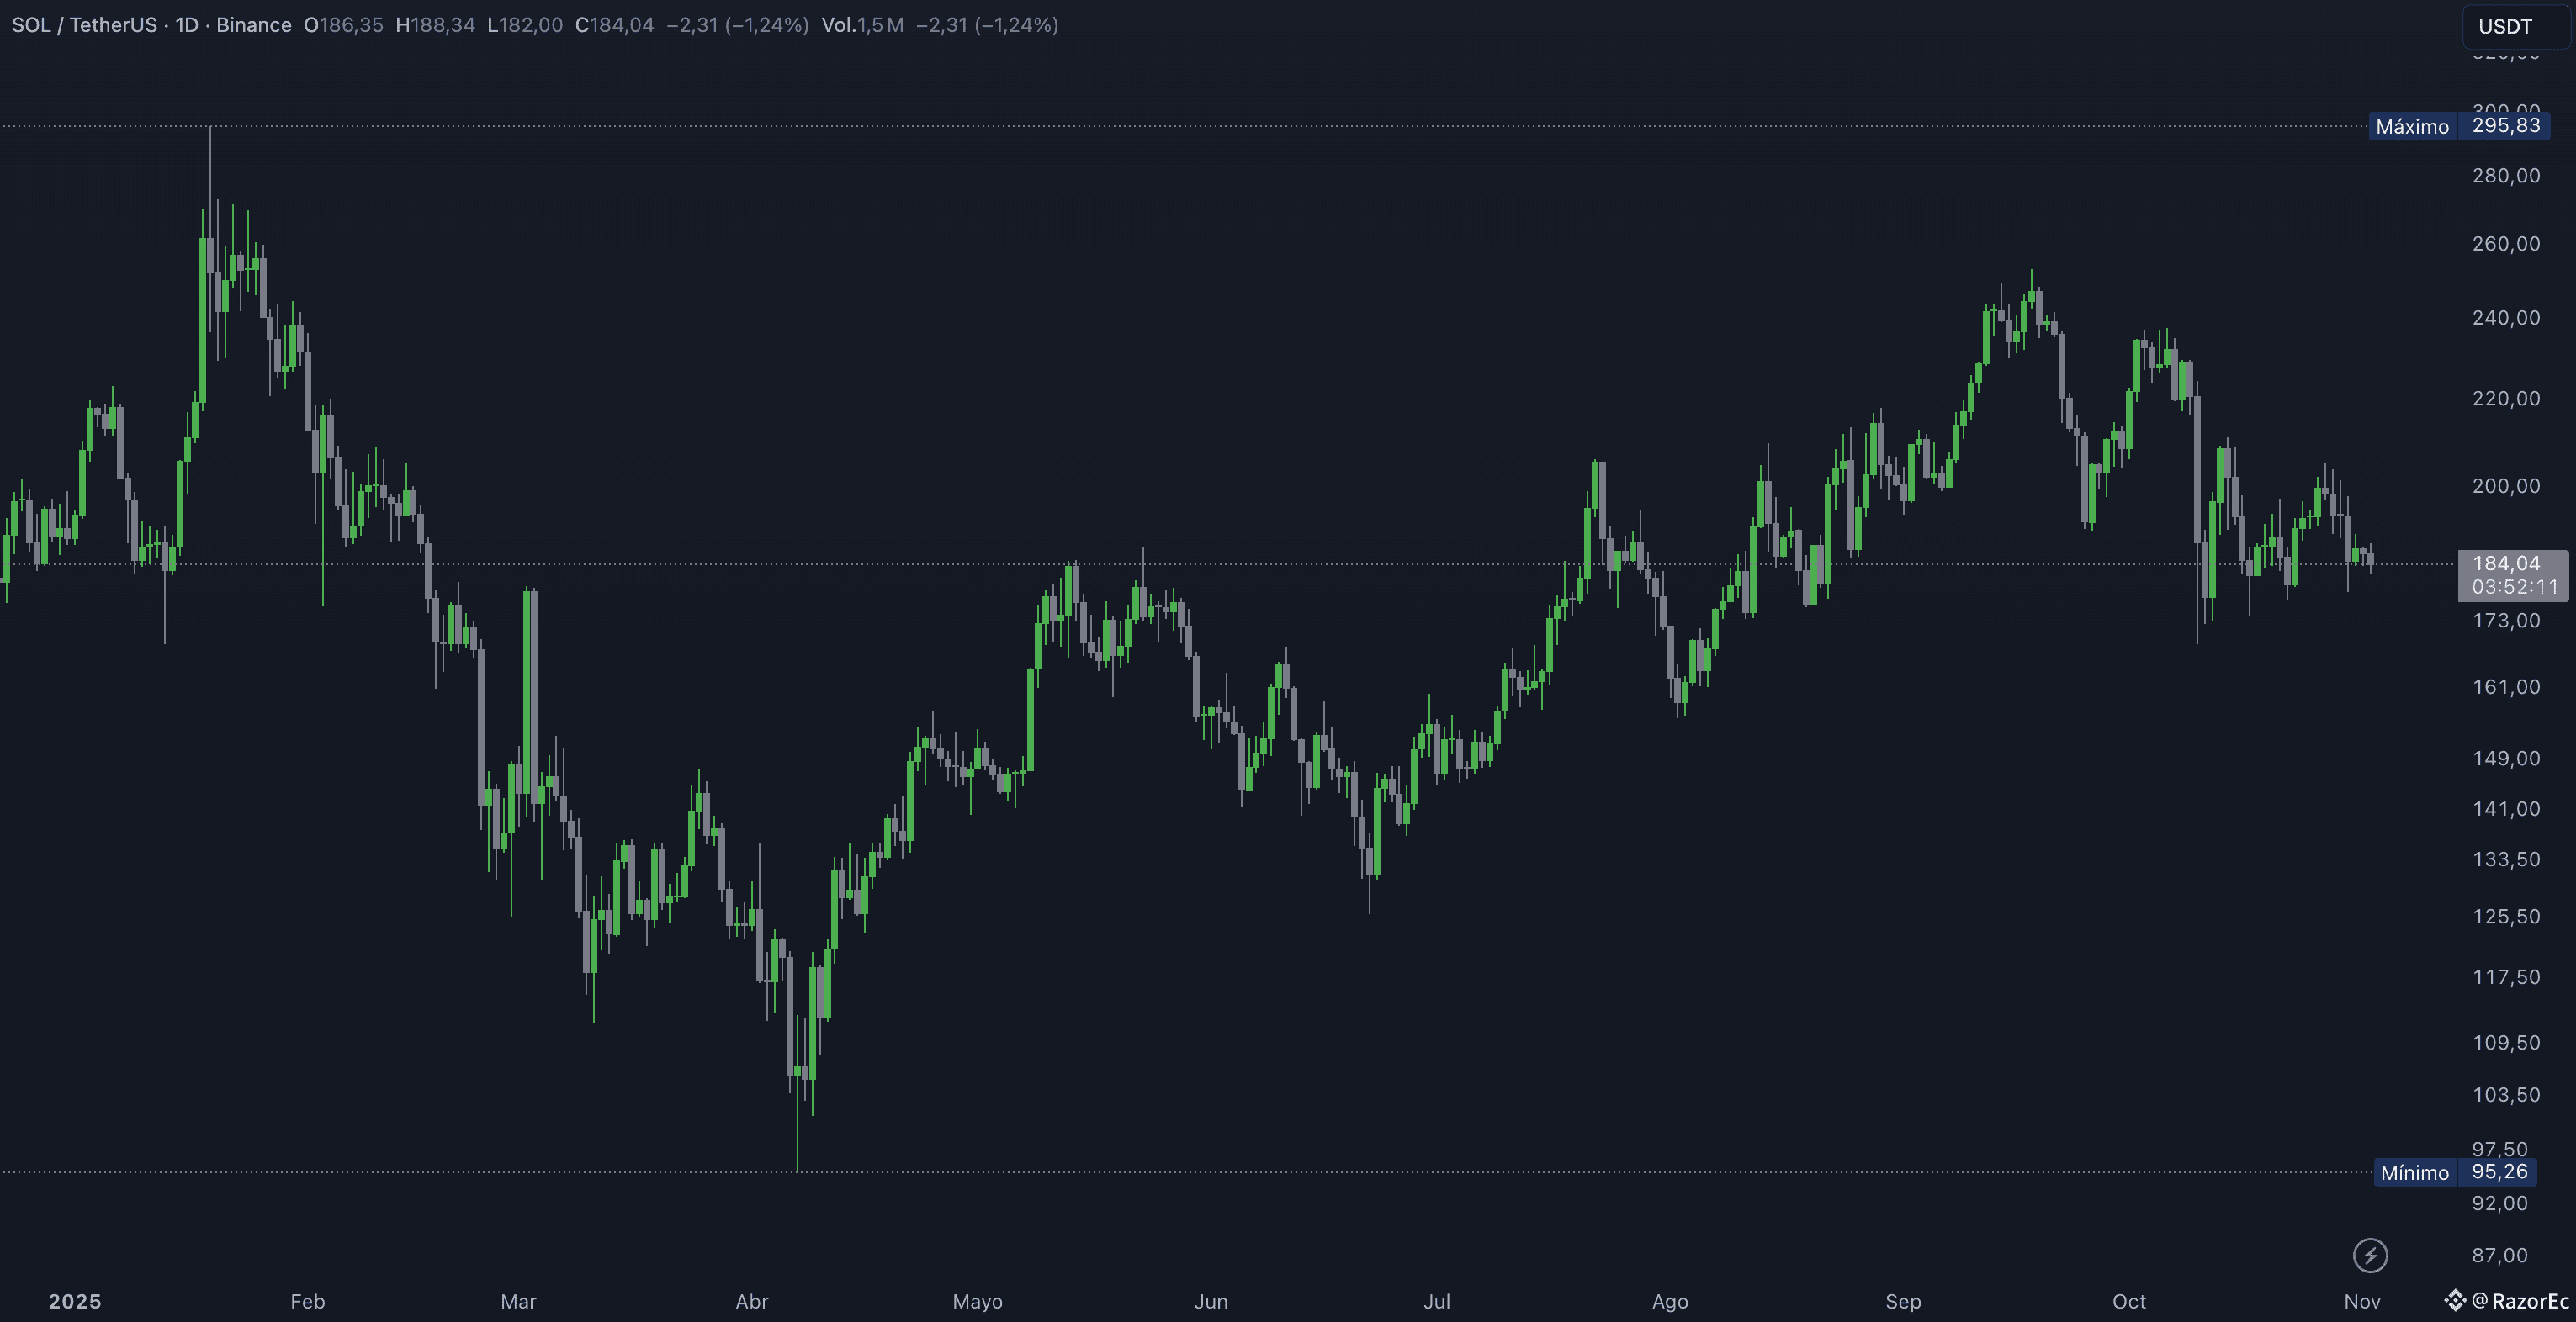Click the Vol. 1,5 M indicator legend
2576x1322 pixels.
[x=862, y=25]
